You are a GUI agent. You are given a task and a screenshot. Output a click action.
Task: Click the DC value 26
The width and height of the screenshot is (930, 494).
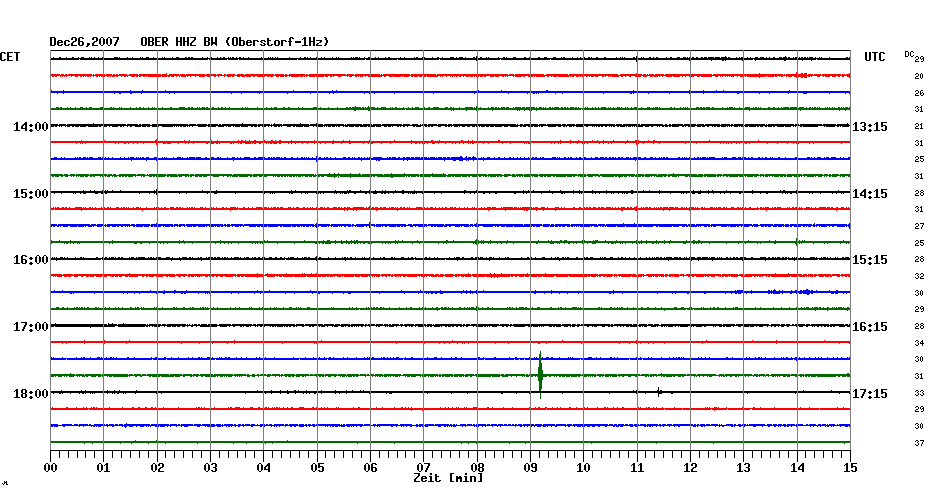click(x=919, y=93)
